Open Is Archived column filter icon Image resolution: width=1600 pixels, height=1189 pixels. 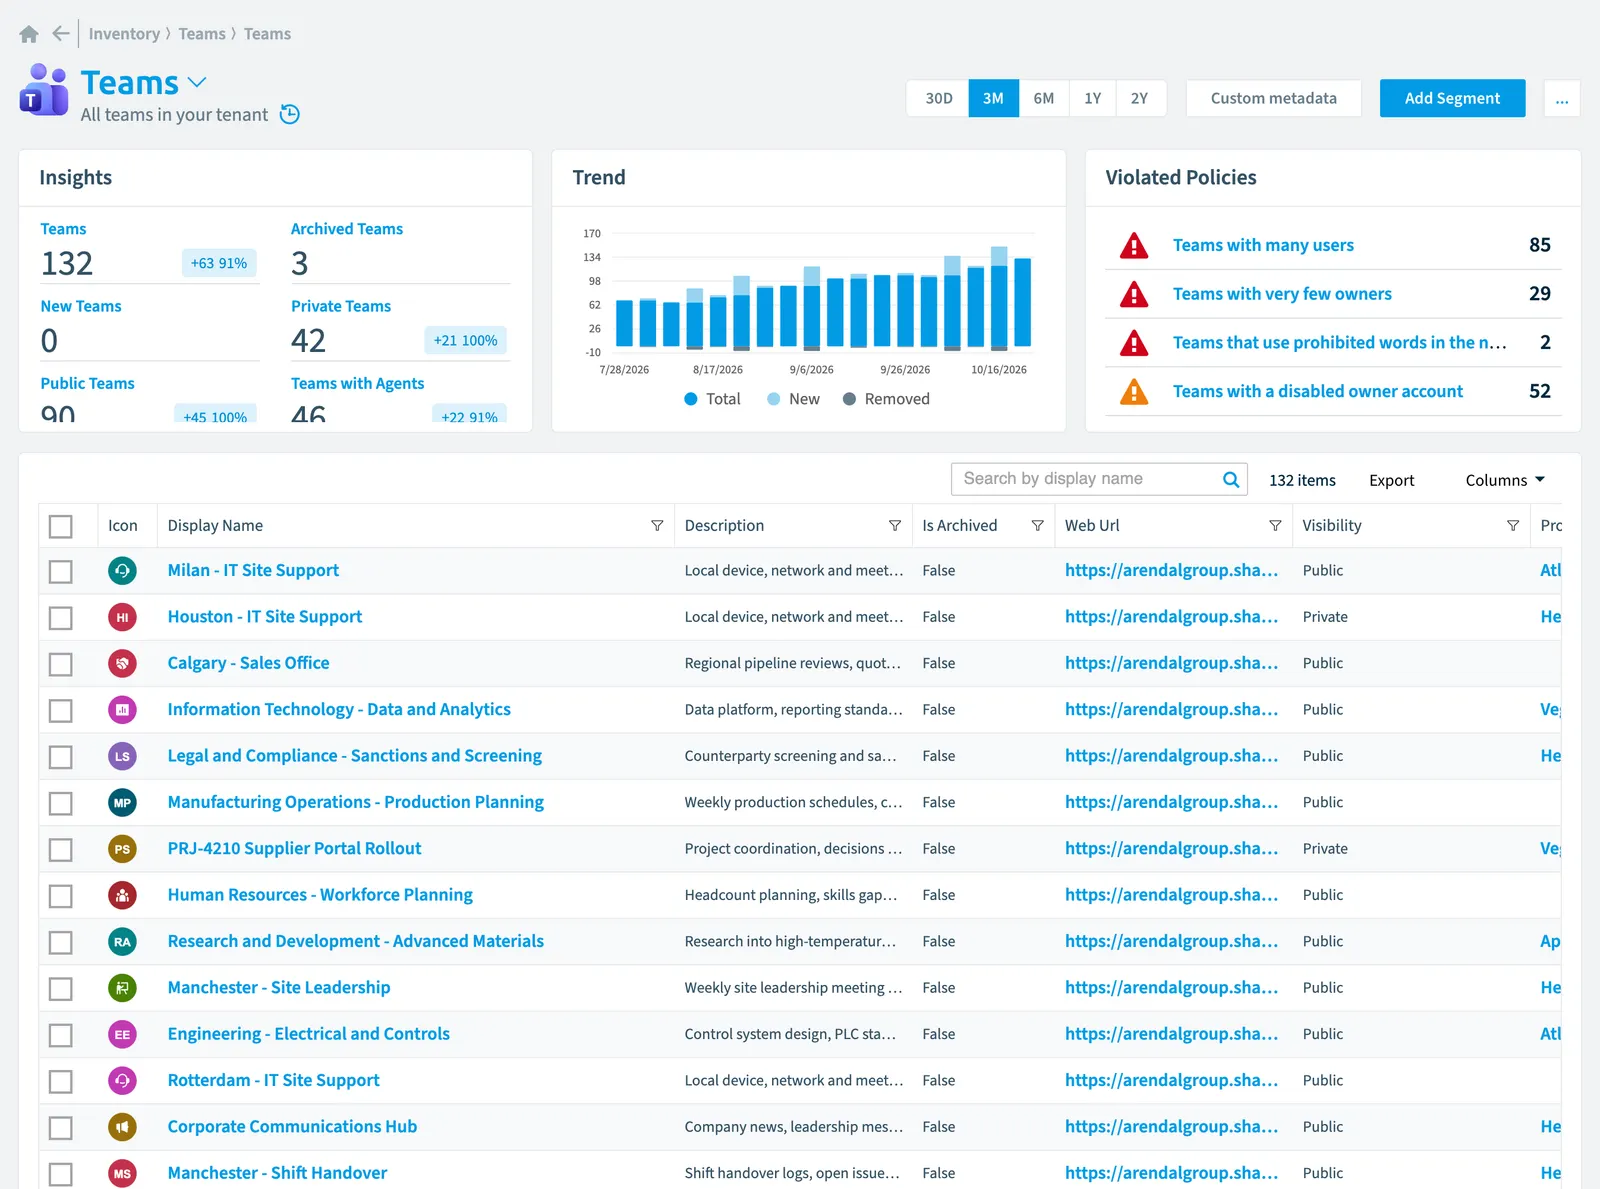click(1038, 526)
